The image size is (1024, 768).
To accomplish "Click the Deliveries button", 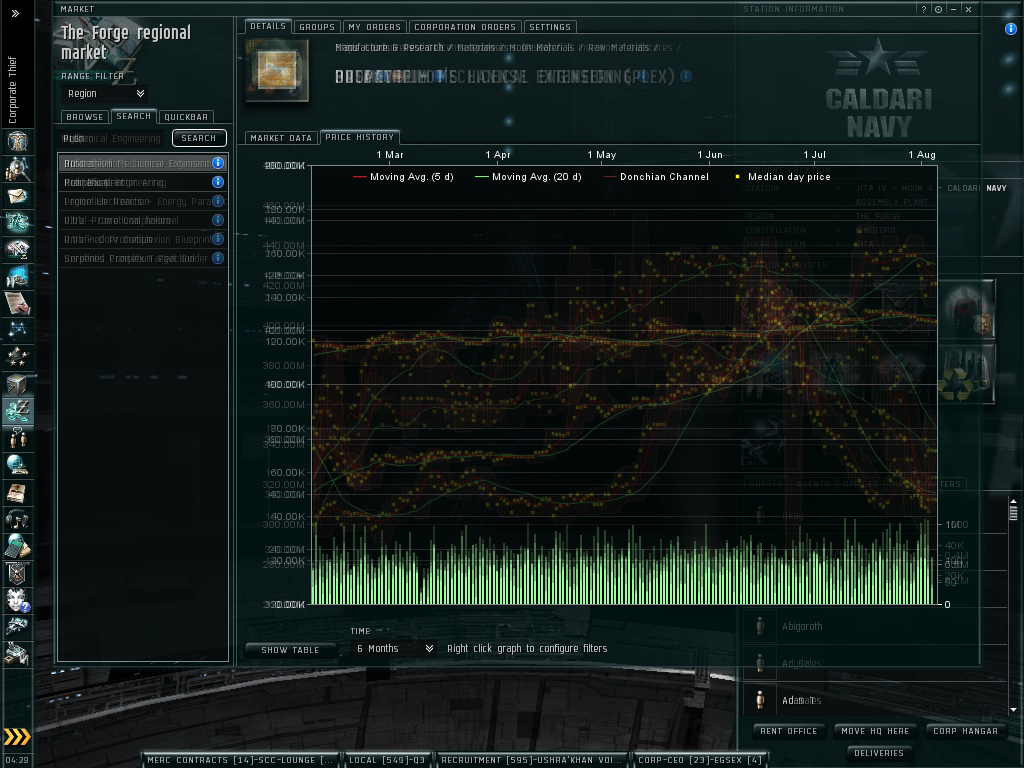I will (879, 753).
